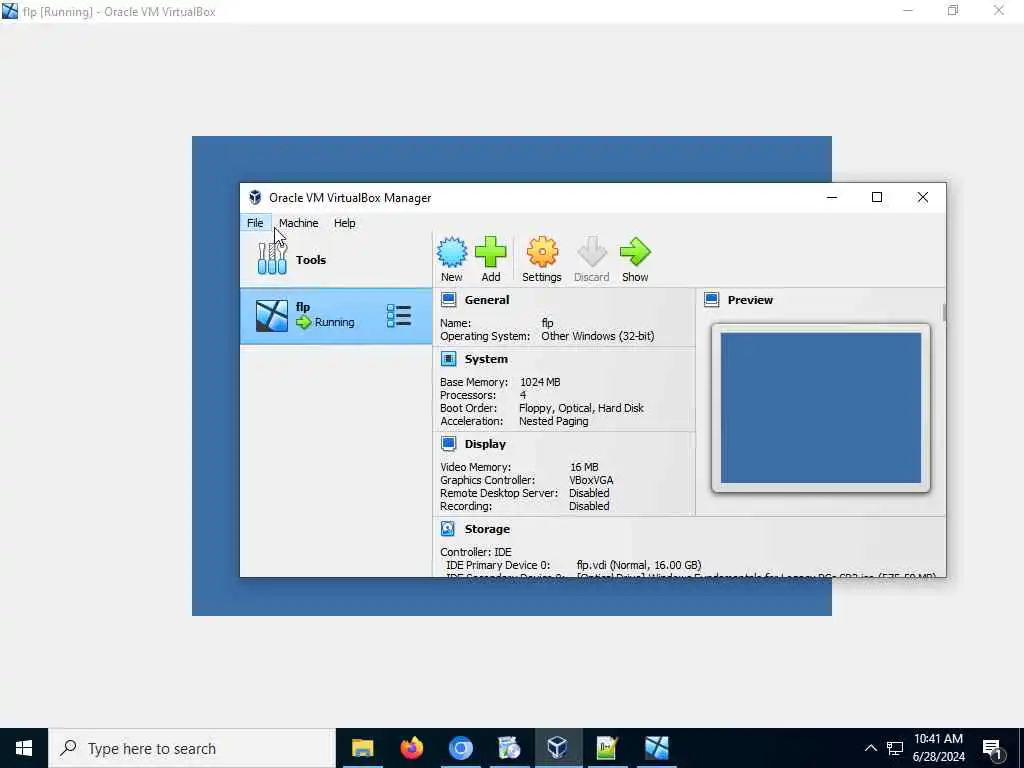Screen dimensions: 1024x768
Task: Select the flp virtual machine entry
Action: click(336, 316)
